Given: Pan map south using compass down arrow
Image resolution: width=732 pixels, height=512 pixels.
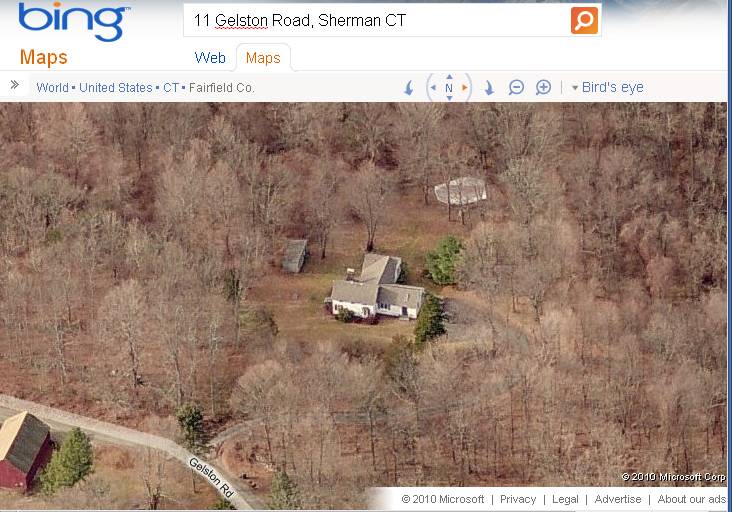Looking at the screenshot, I should pyautogui.click(x=449, y=98).
